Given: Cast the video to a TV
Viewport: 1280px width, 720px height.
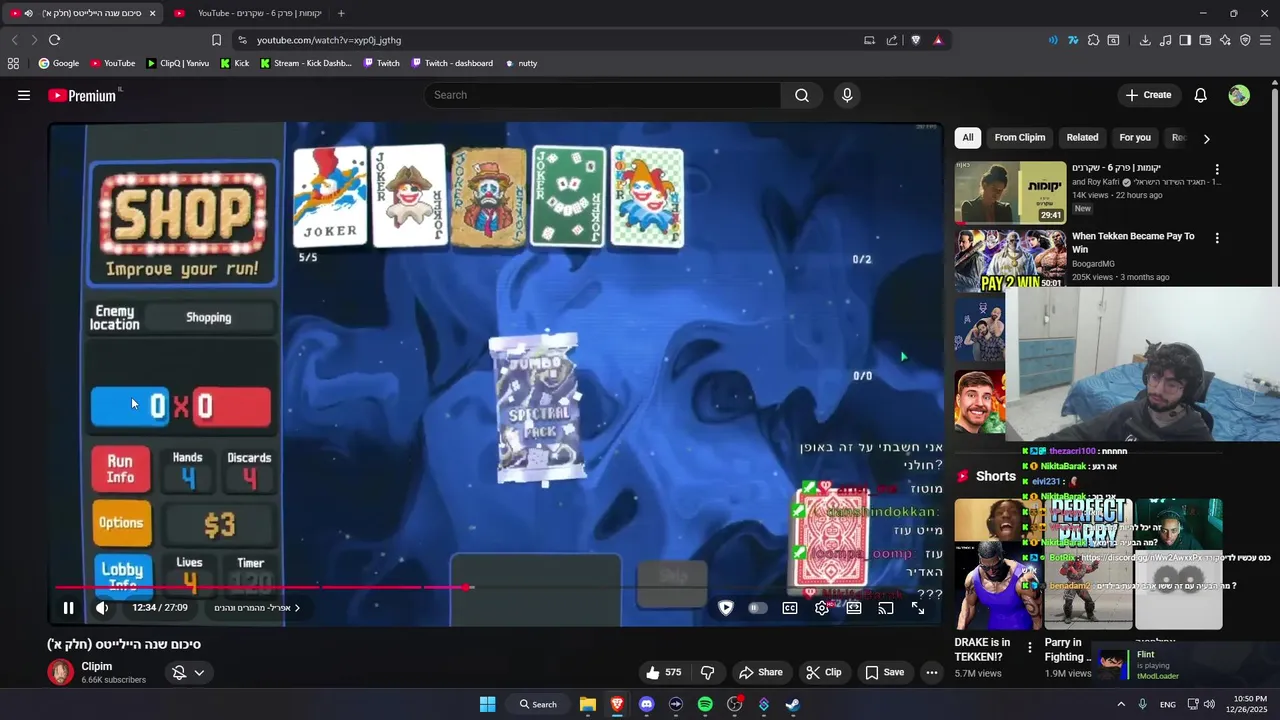Looking at the screenshot, I should (x=886, y=608).
